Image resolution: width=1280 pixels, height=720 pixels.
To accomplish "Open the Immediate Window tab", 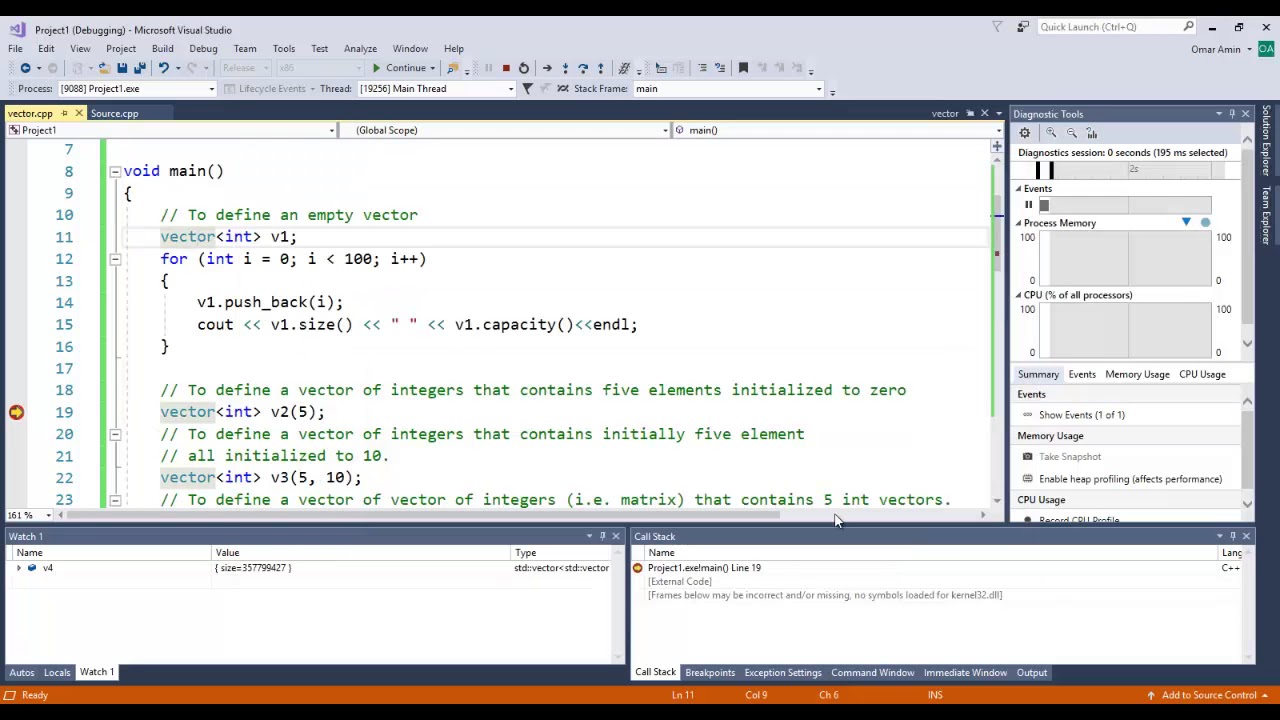I will tap(965, 673).
